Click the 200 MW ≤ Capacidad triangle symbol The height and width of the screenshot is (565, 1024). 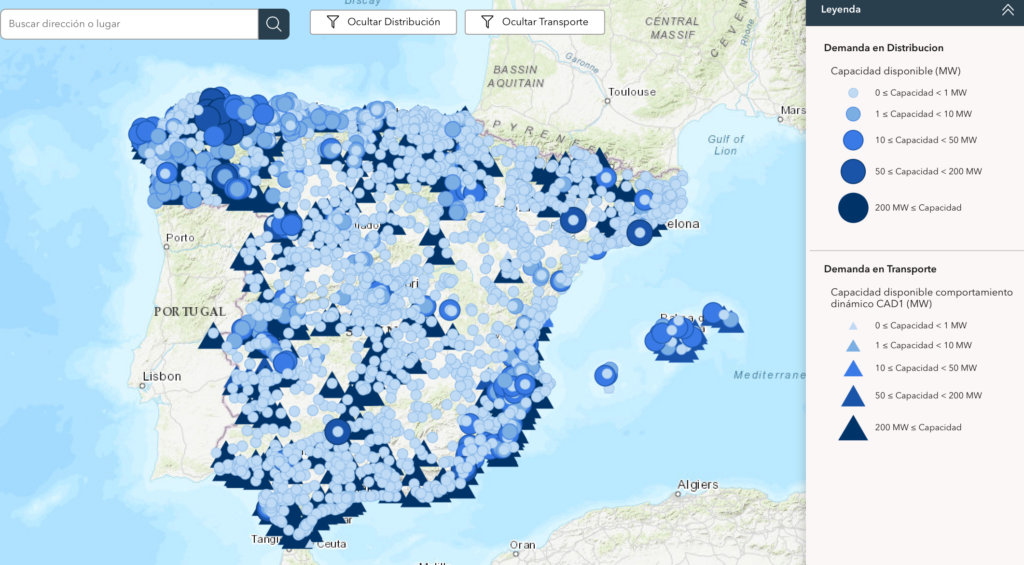point(853,428)
